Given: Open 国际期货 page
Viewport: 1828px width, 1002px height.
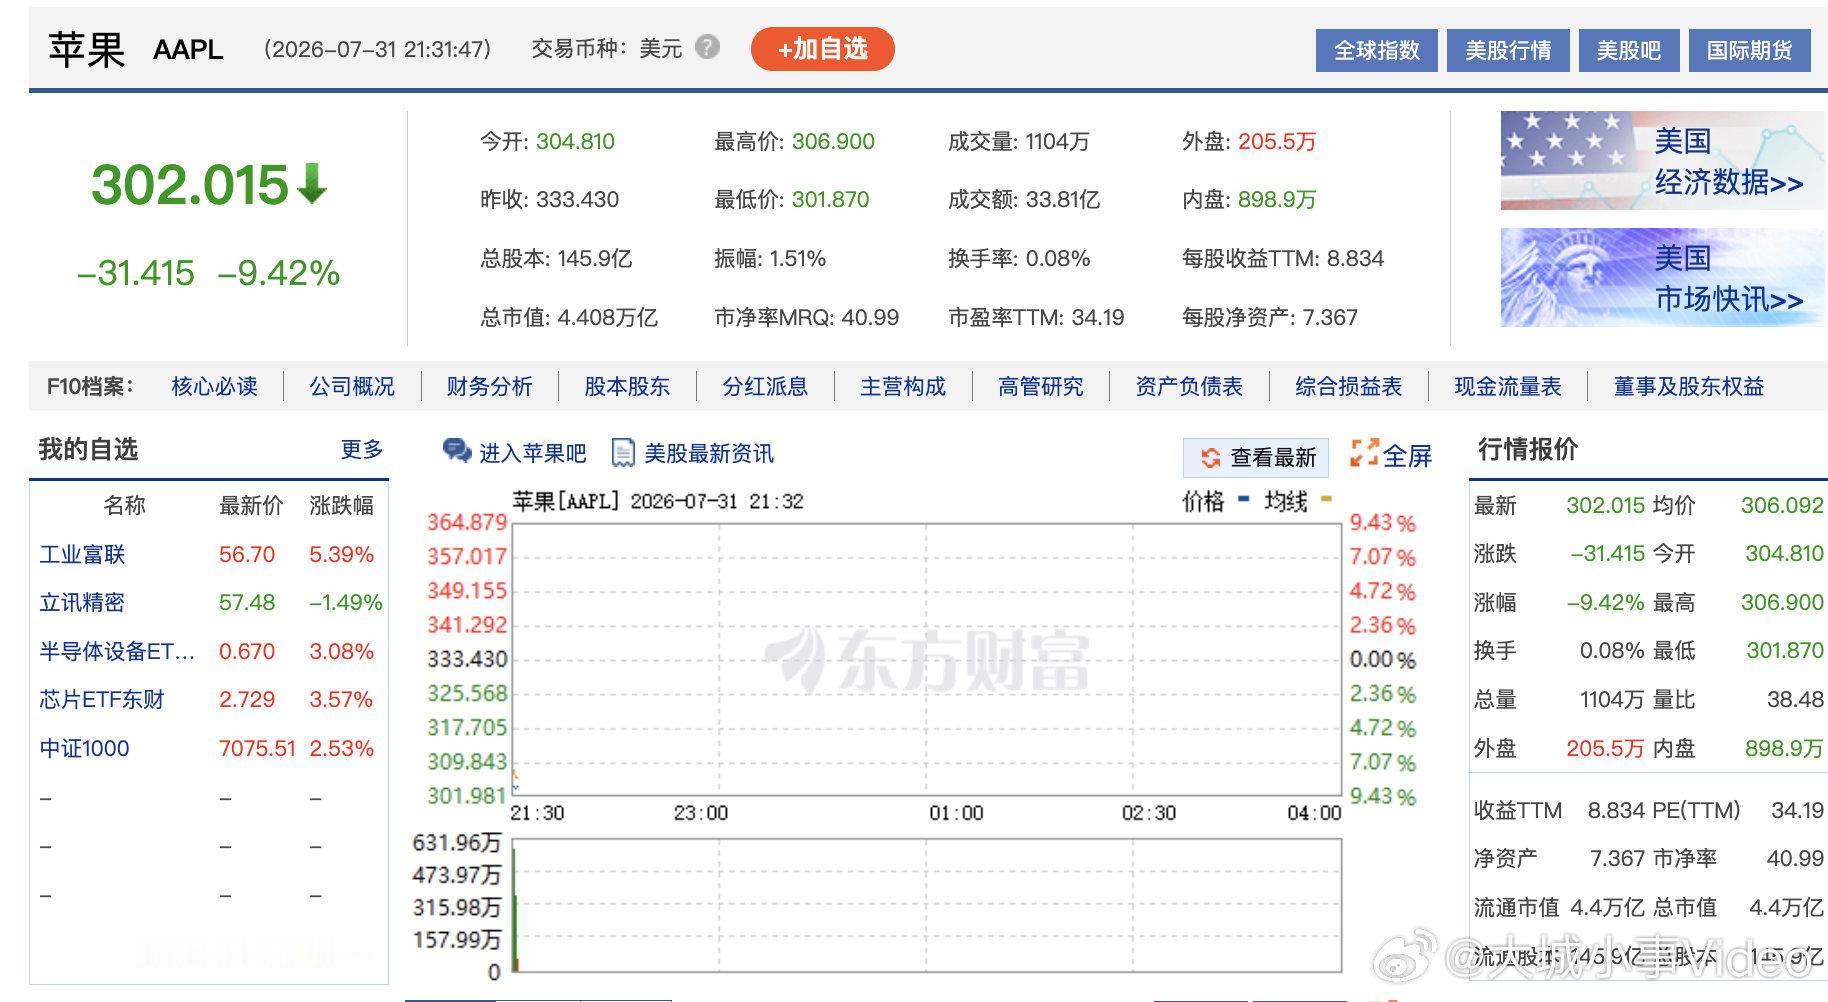Looking at the screenshot, I should coord(1749,50).
